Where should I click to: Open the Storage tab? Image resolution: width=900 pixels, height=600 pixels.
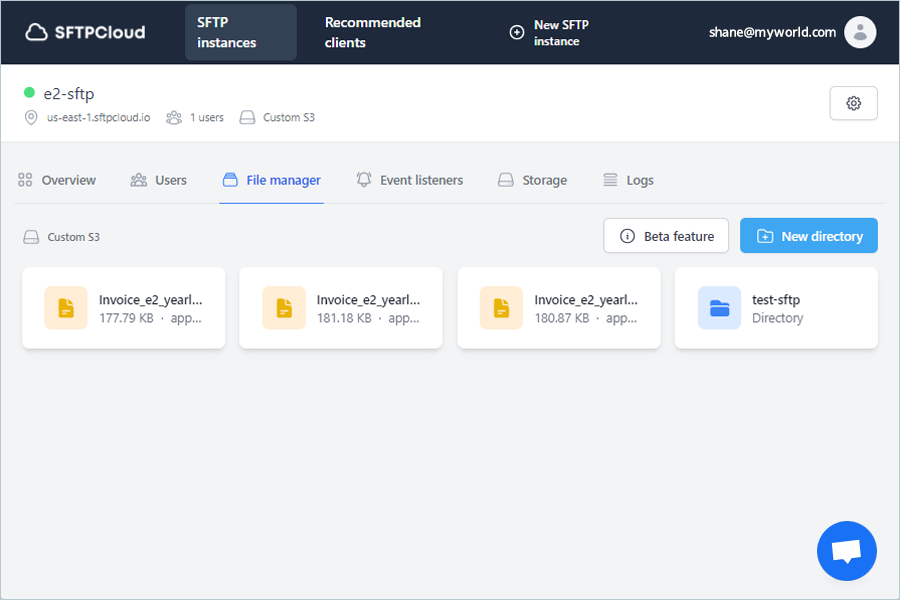(x=532, y=180)
